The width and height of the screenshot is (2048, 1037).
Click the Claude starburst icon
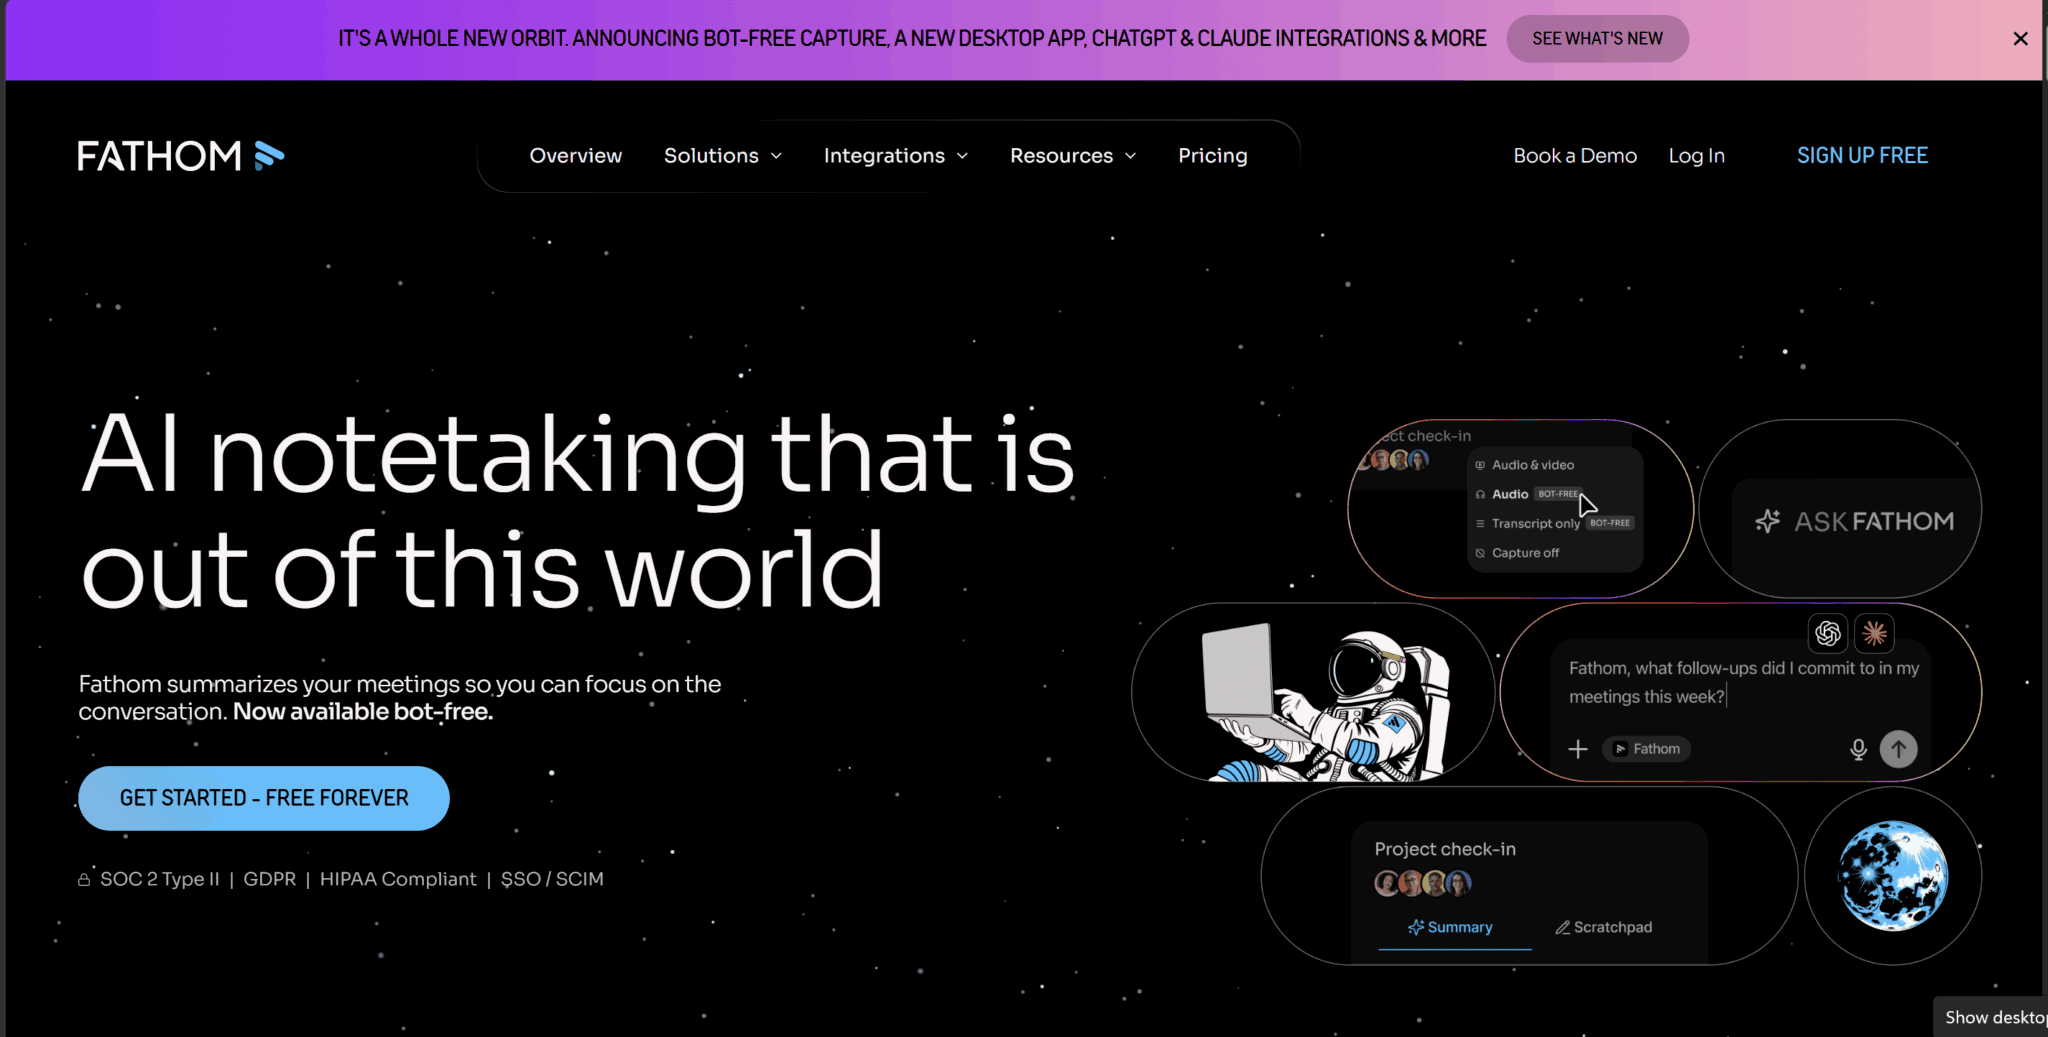click(x=1874, y=633)
